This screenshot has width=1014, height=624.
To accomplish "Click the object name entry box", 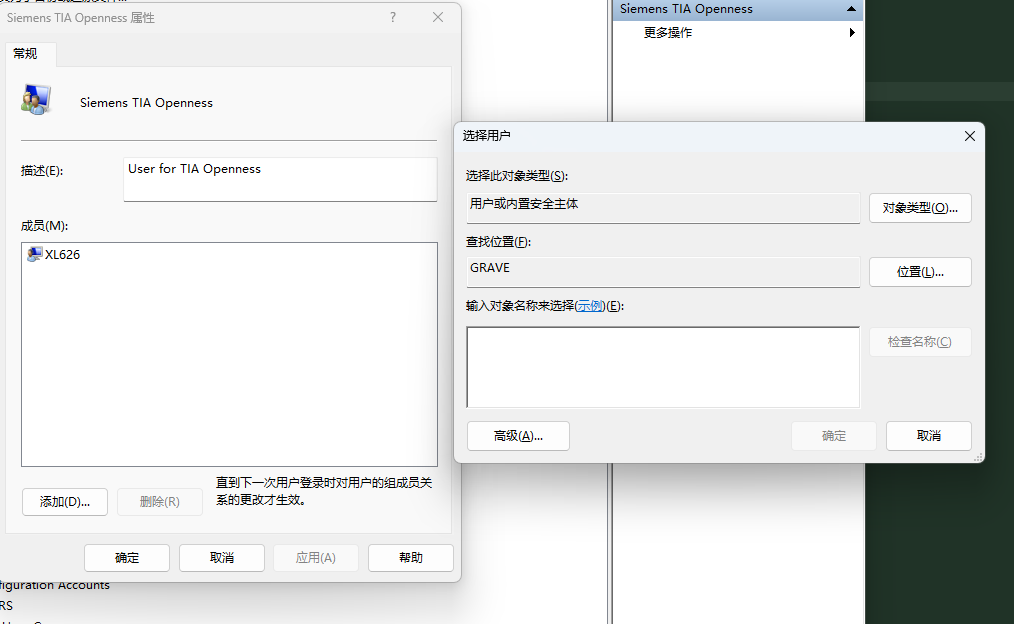I will pyautogui.click(x=663, y=367).
